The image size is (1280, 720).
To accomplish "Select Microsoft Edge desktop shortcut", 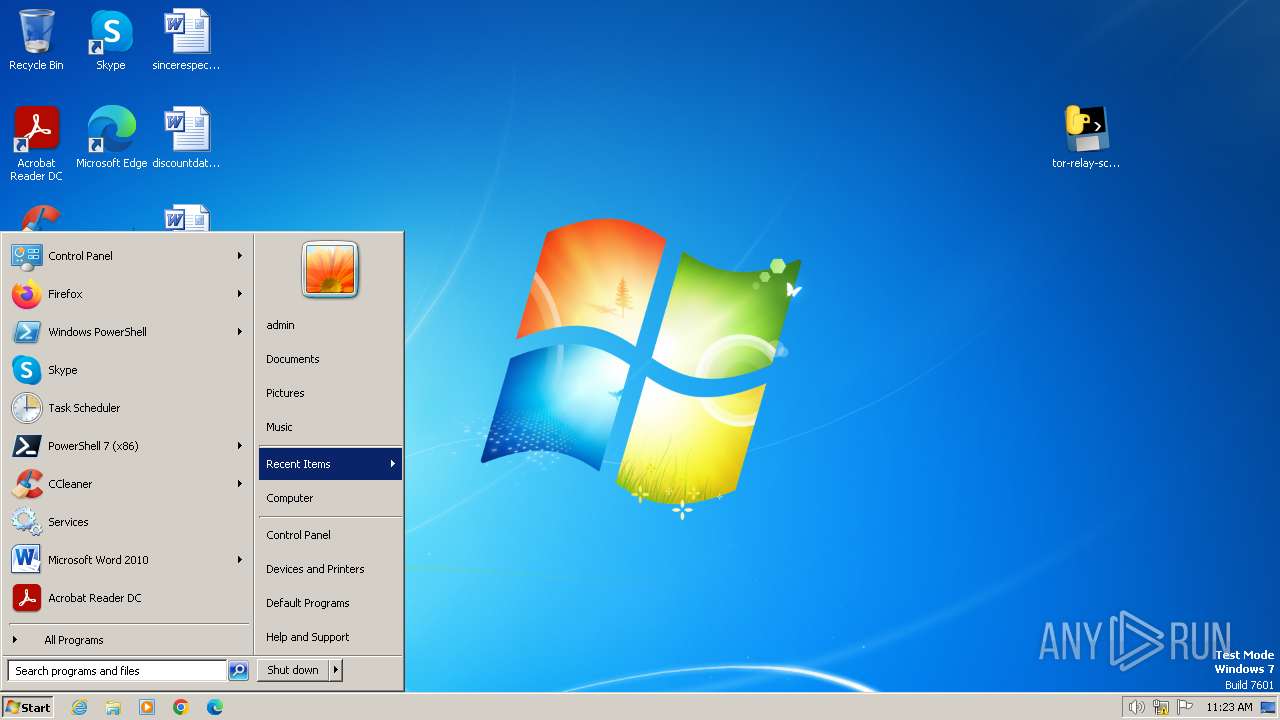I will [111, 137].
